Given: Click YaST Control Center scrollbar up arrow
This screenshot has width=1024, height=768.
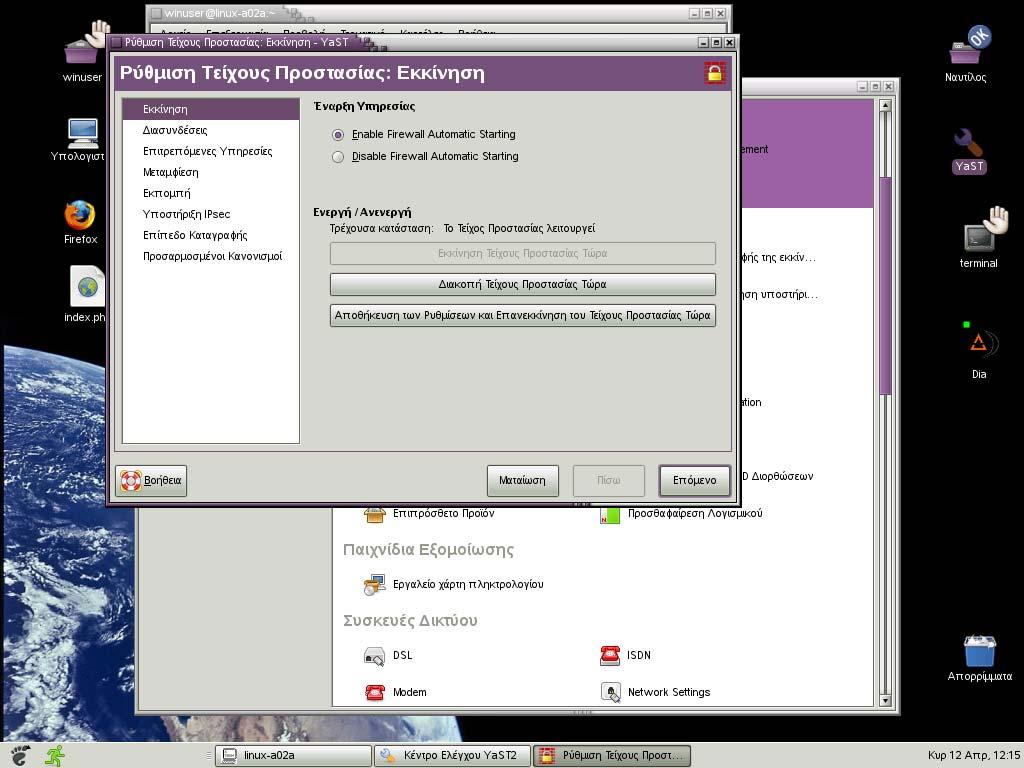Looking at the screenshot, I should pyautogui.click(x=886, y=105).
